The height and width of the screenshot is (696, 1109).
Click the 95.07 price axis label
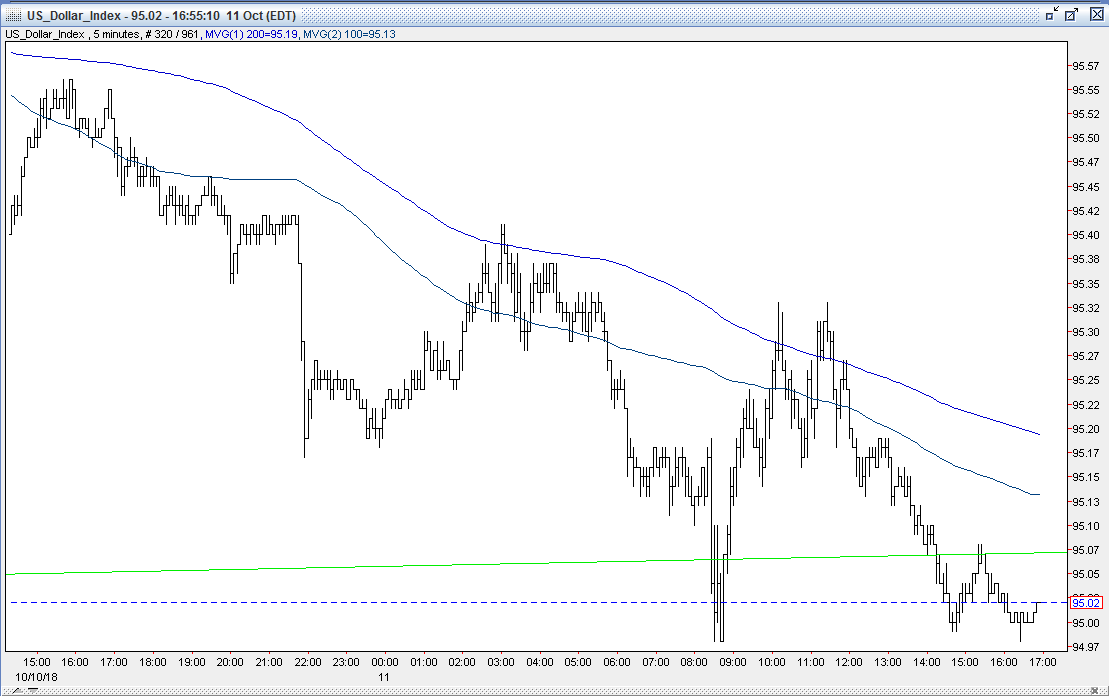point(1086,550)
